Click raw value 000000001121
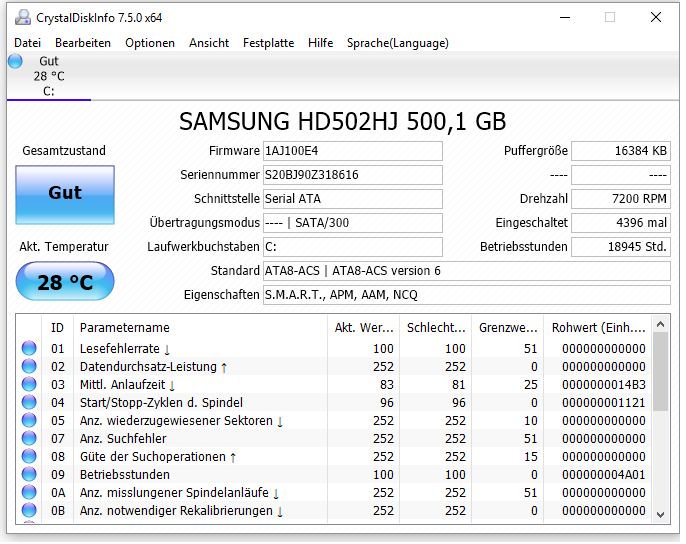The height and width of the screenshot is (544, 686). (x=604, y=403)
